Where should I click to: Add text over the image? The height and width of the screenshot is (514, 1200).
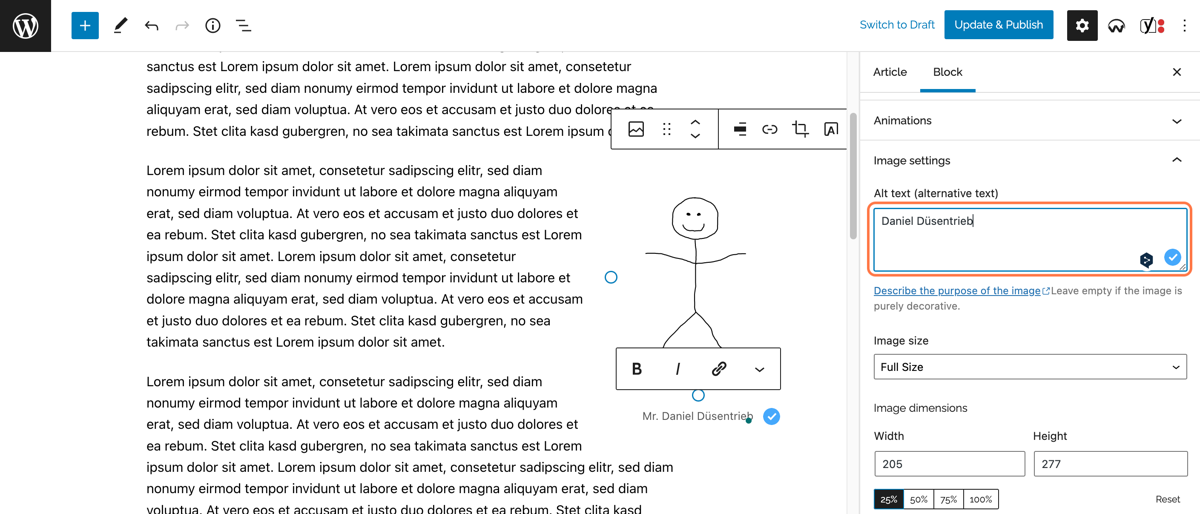coord(831,129)
